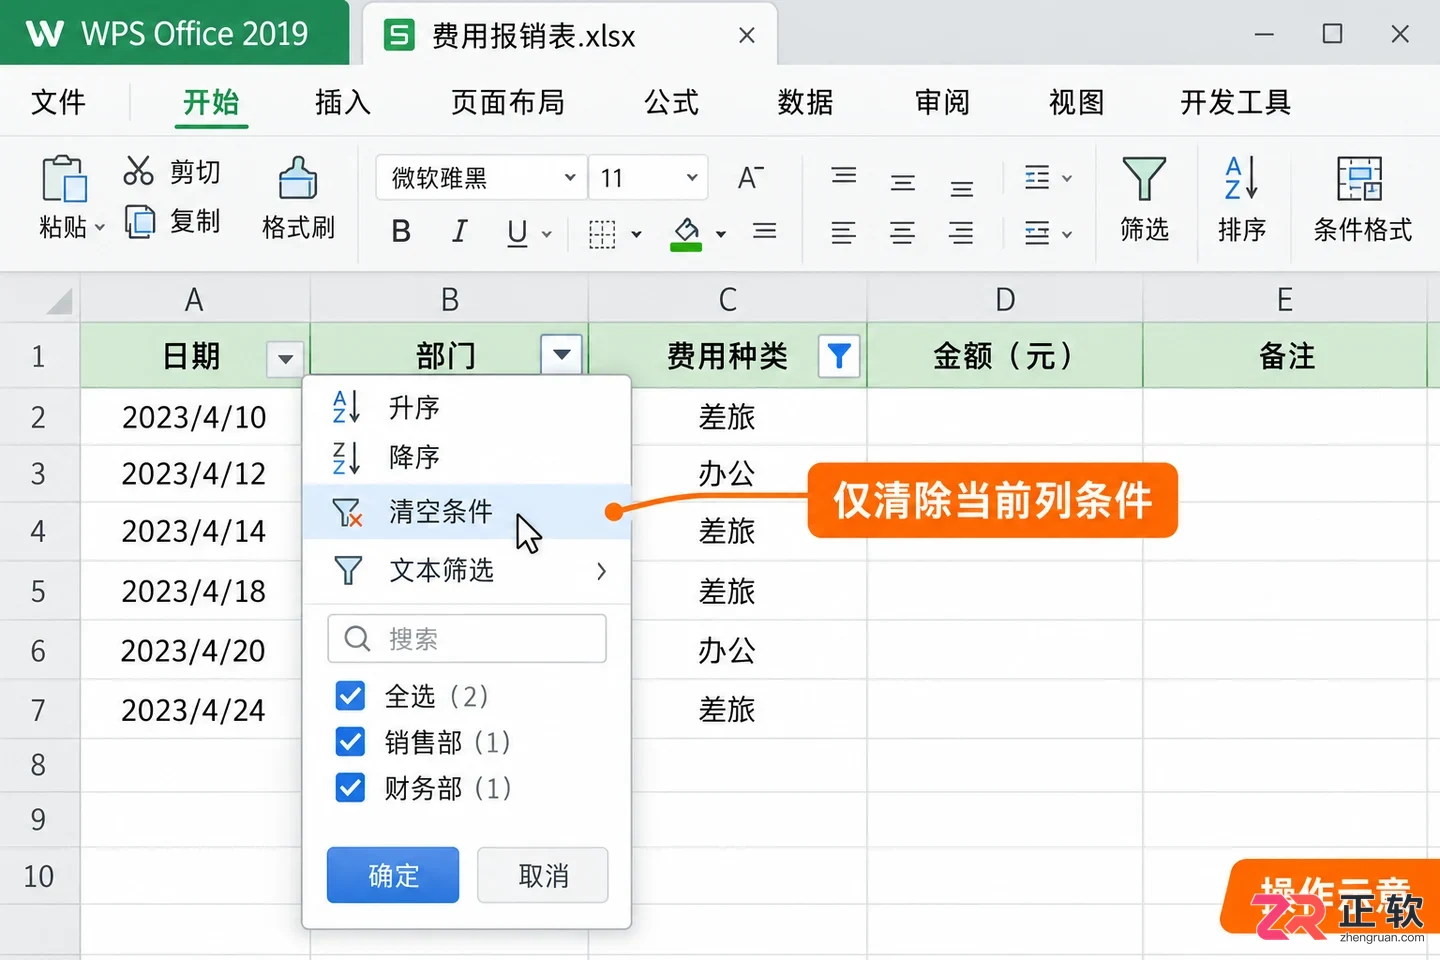The image size is (1440, 960).
Task: Click the 取消 button
Action: pos(543,875)
